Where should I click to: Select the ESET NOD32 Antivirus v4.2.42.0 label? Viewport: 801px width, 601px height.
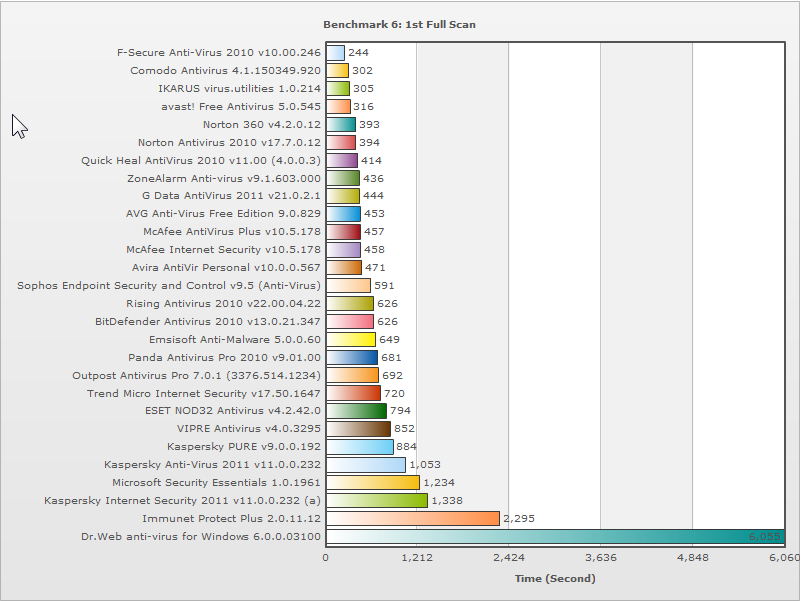point(233,410)
